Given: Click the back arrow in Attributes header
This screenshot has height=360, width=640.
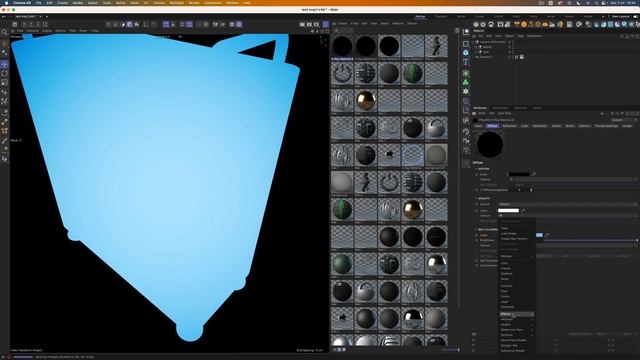Looking at the screenshot, I should (602, 113).
